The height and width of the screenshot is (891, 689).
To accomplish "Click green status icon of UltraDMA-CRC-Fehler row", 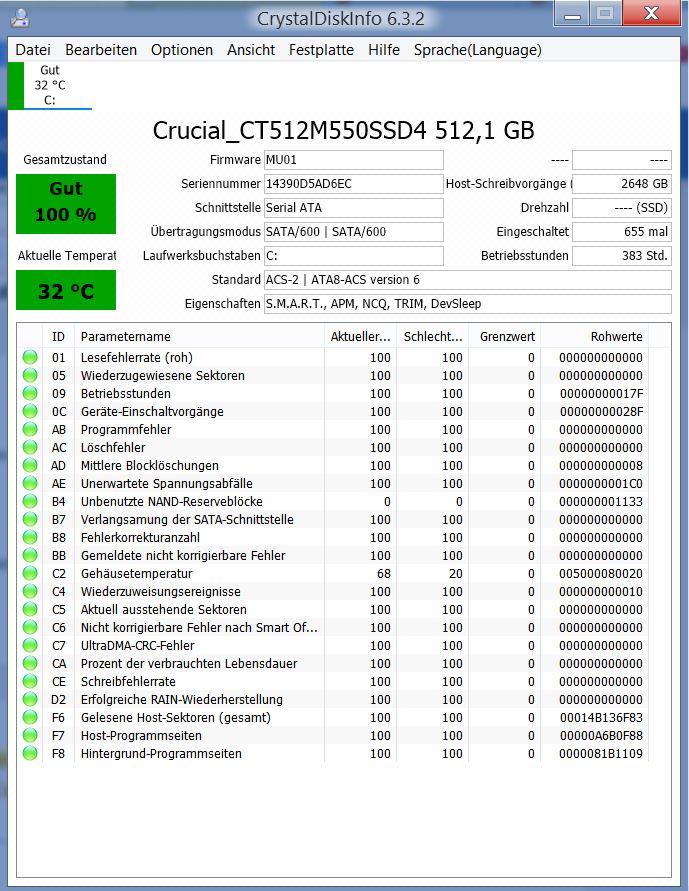I will 30,645.
